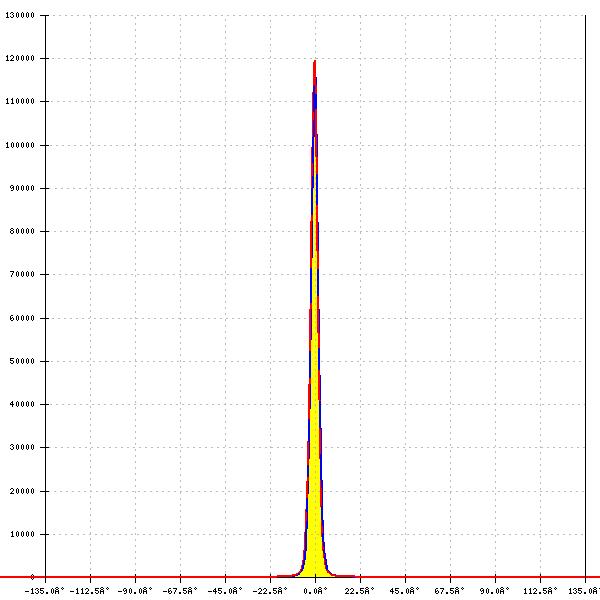Click the -90.0° x-axis label
600x600 pixels.
pos(136,591)
